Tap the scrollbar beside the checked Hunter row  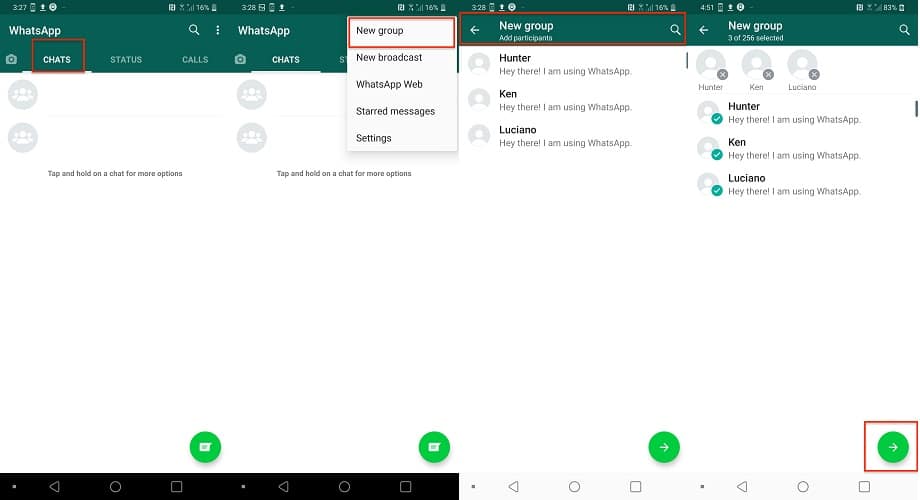(x=916, y=109)
